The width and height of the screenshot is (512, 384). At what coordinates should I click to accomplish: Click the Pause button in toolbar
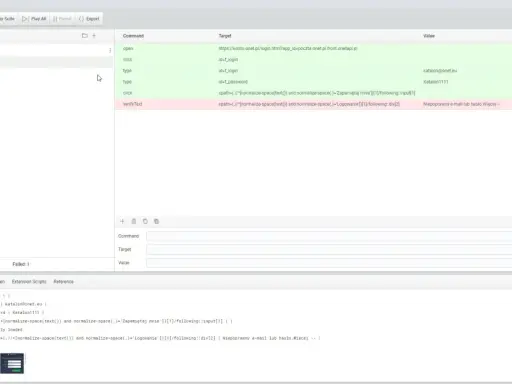coord(62,19)
